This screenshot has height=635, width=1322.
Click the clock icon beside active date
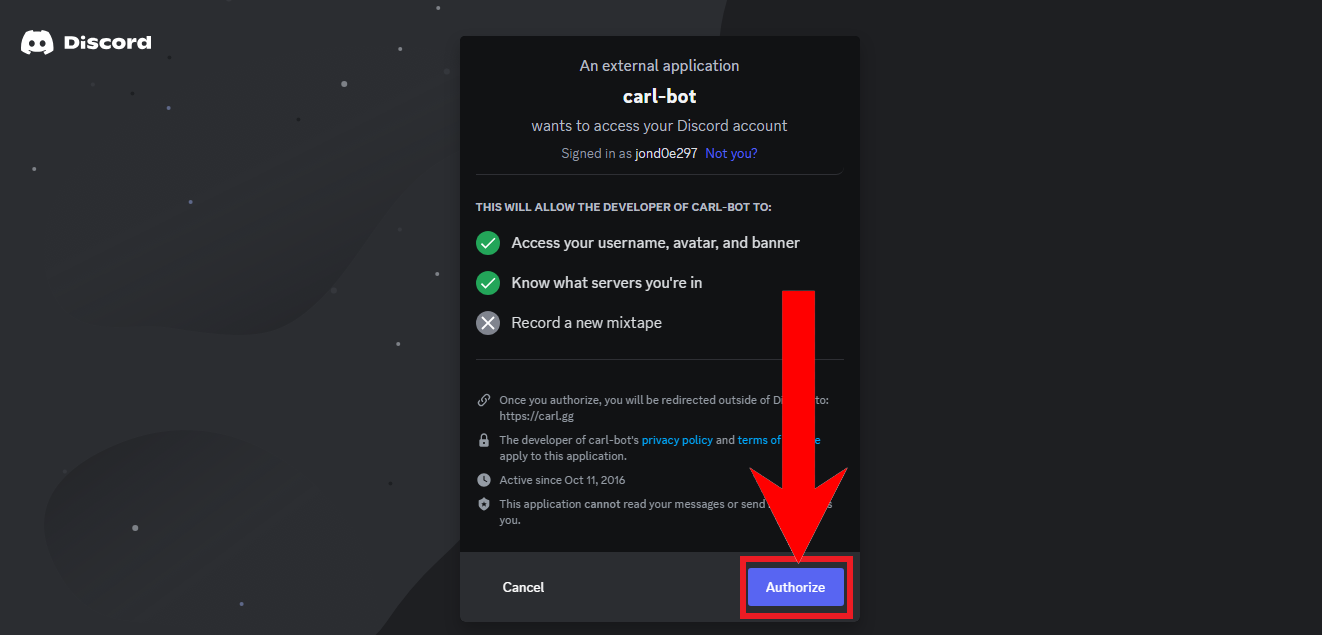(x=484, y=480)
